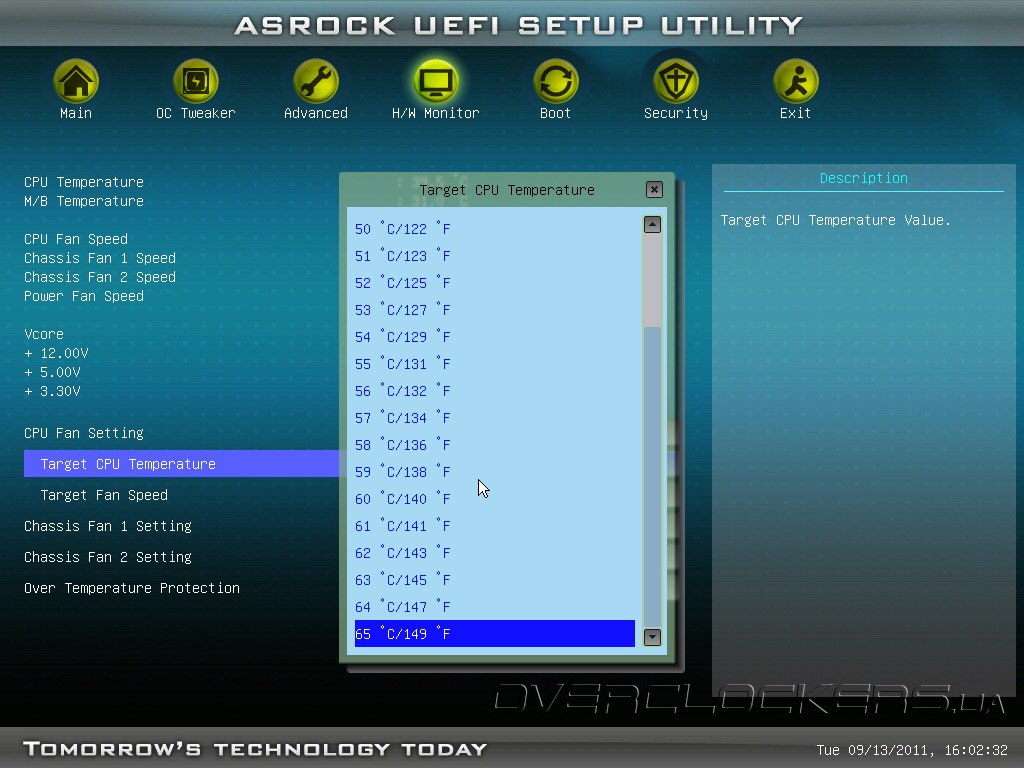Viewport: 1024px width, 768px height.
Task: Click the popup scrollbar up arrow
Action: tap(652, 225)
